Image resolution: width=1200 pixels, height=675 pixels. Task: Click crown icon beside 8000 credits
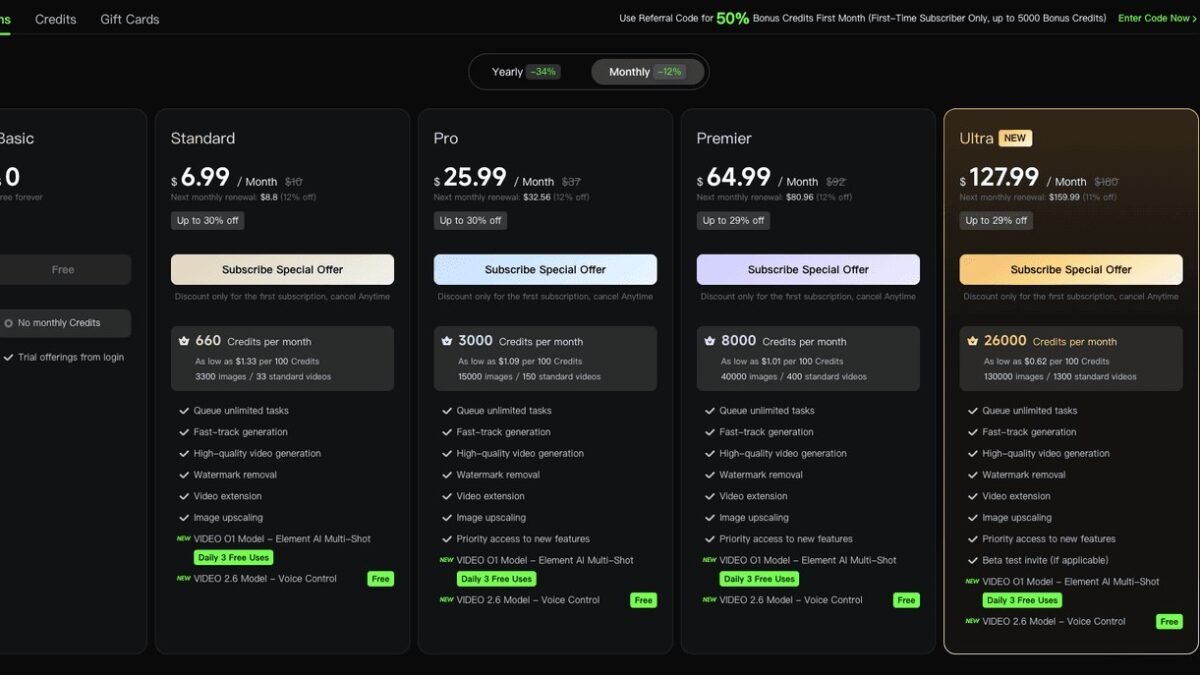[x=710, y=341]
